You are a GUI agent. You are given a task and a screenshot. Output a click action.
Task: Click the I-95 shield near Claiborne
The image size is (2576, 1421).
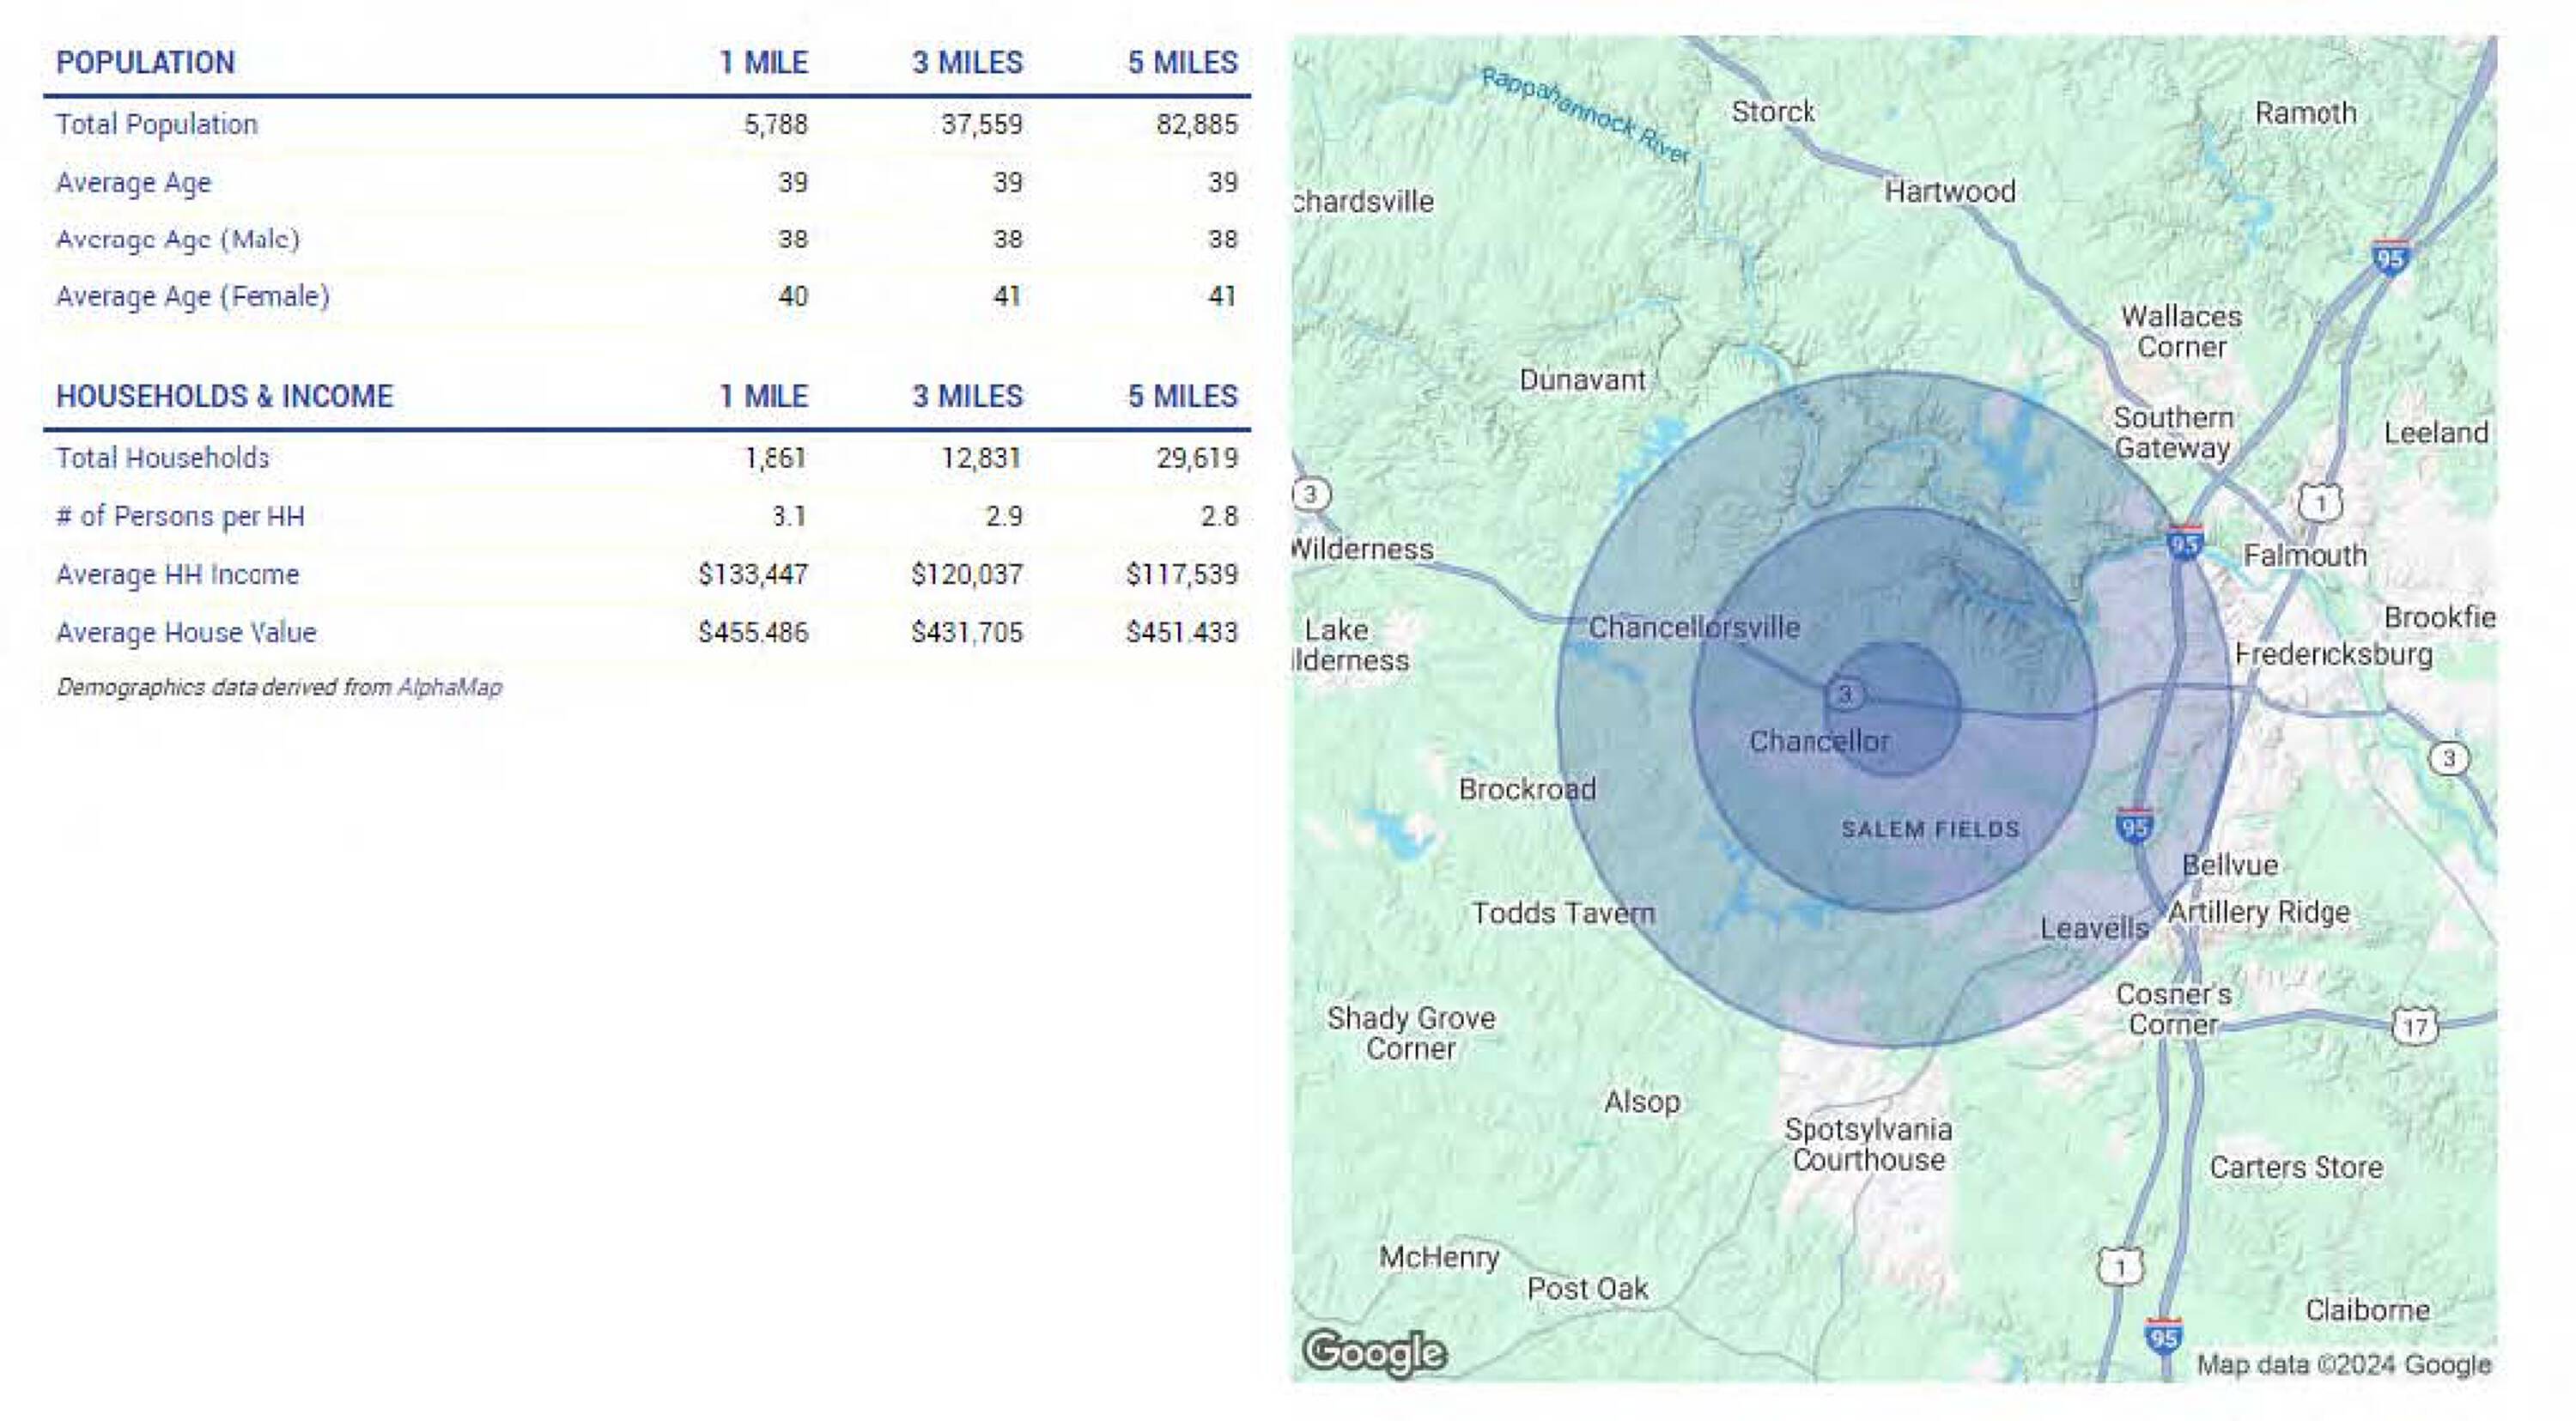pyautogui.click(x=2163, y=1337)
